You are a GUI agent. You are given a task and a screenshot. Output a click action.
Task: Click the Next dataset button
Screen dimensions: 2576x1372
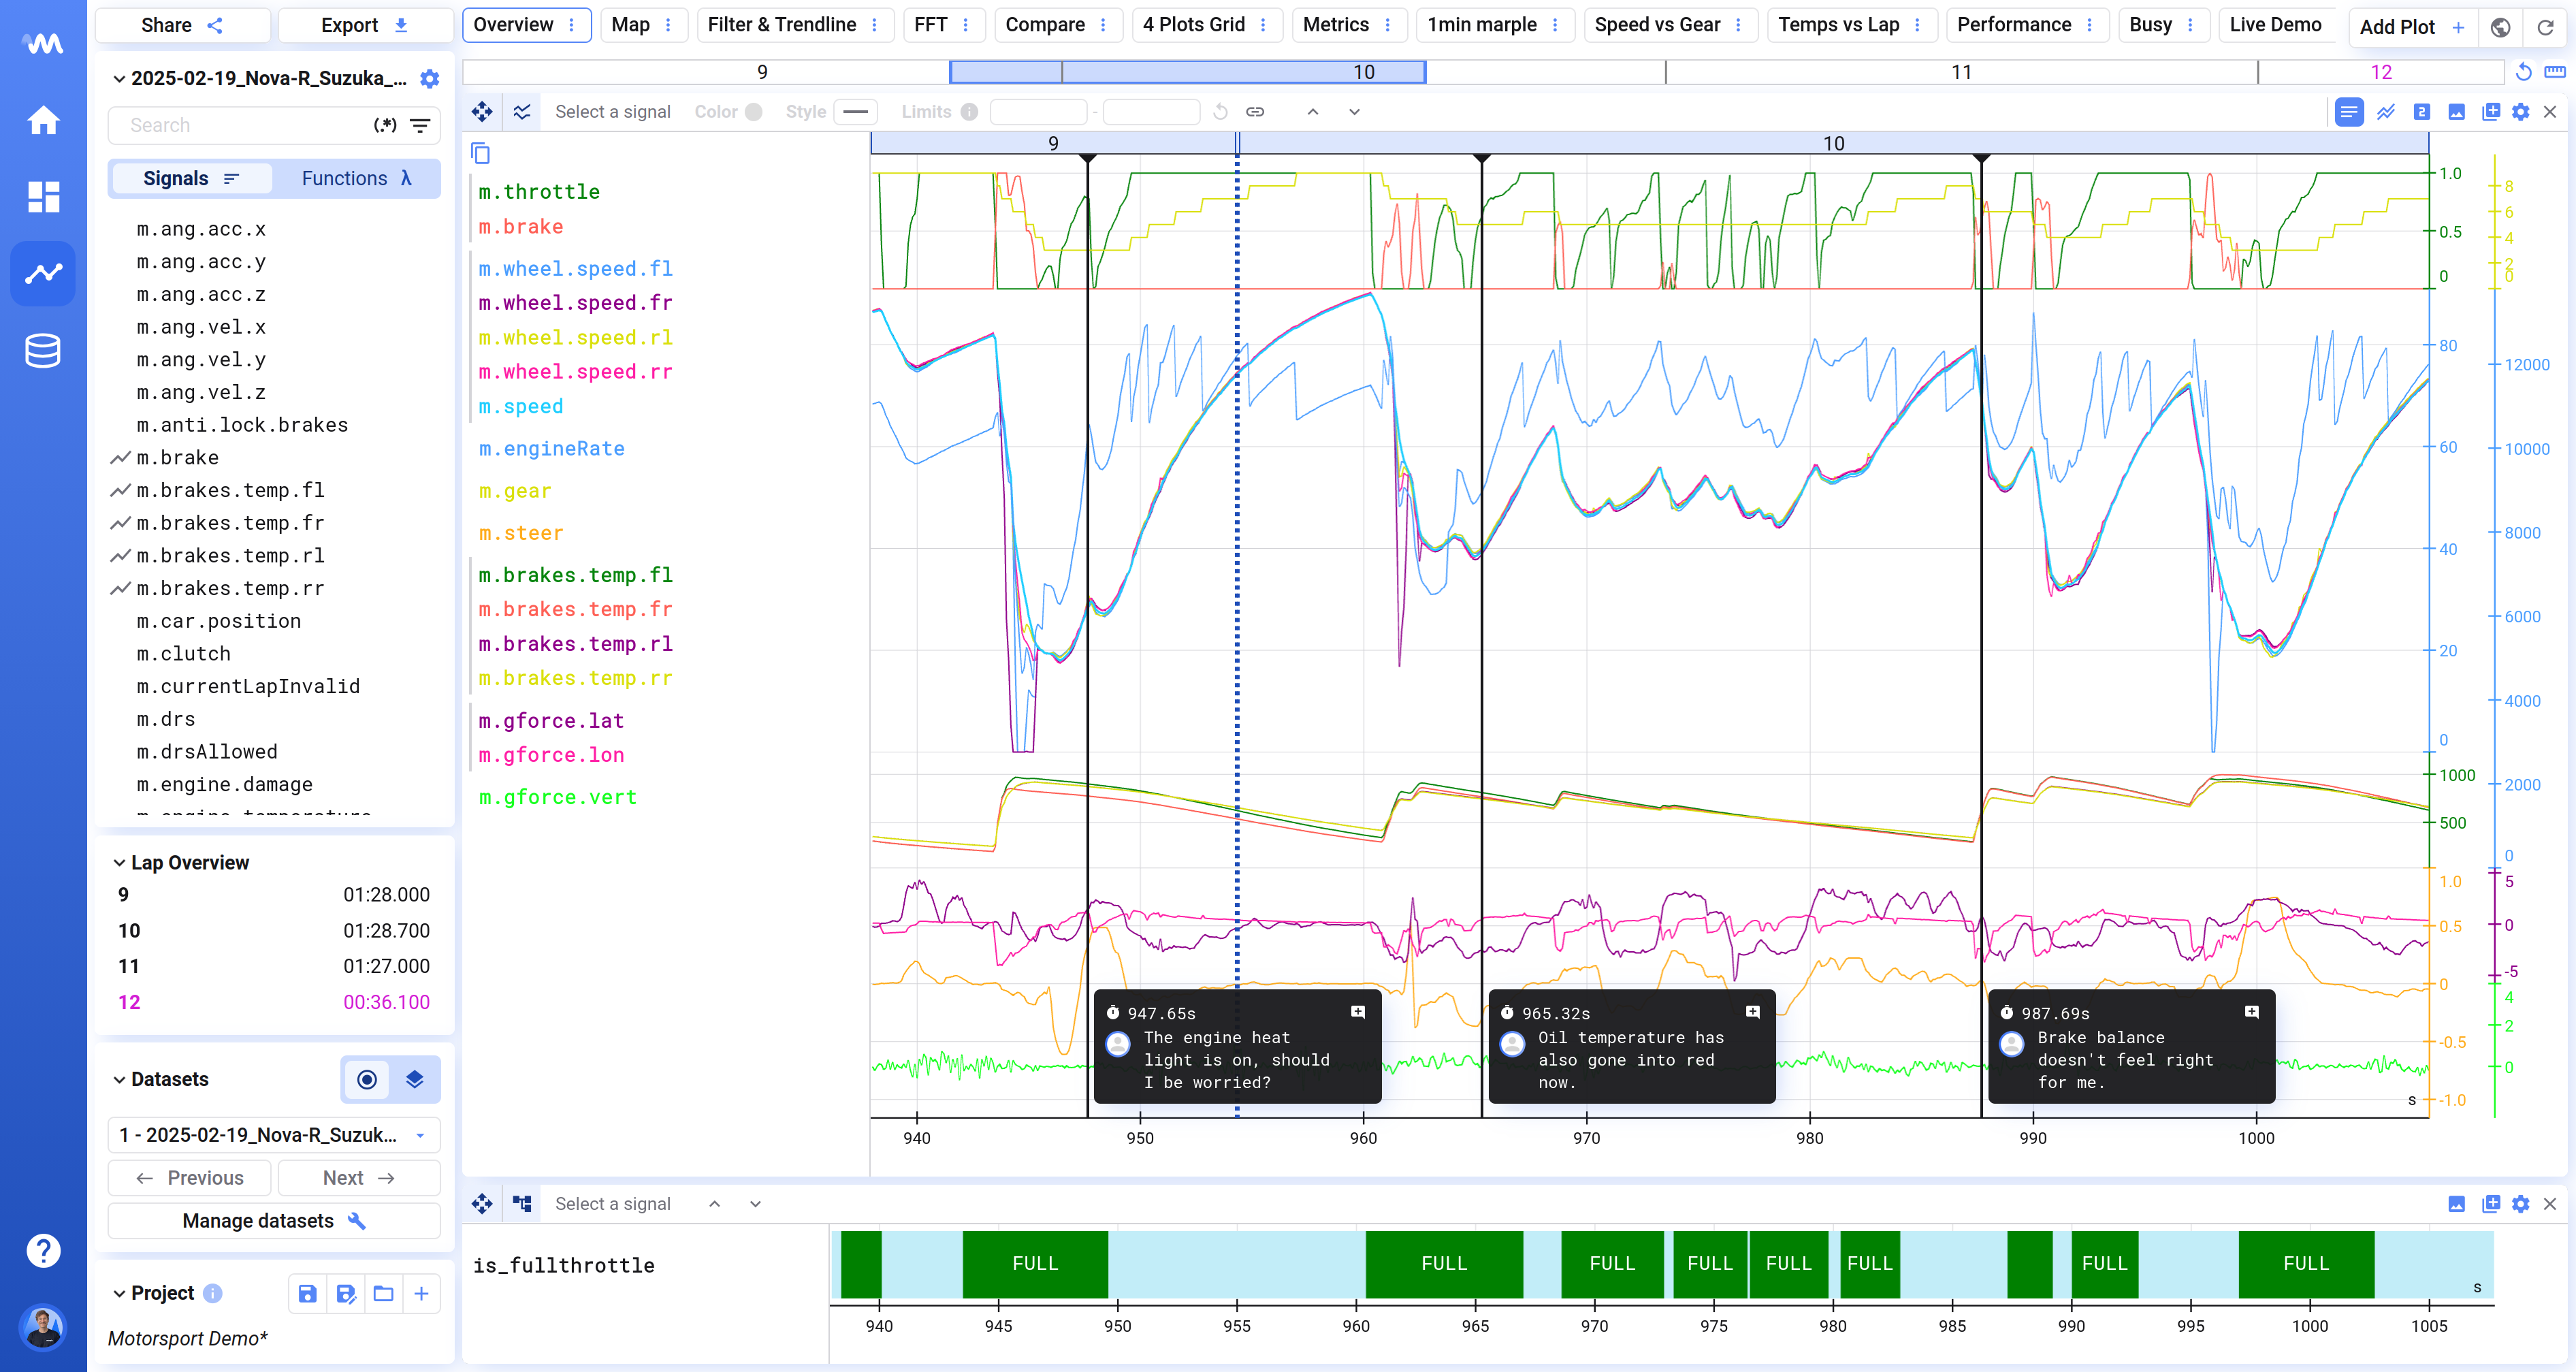coord(358,1178)
